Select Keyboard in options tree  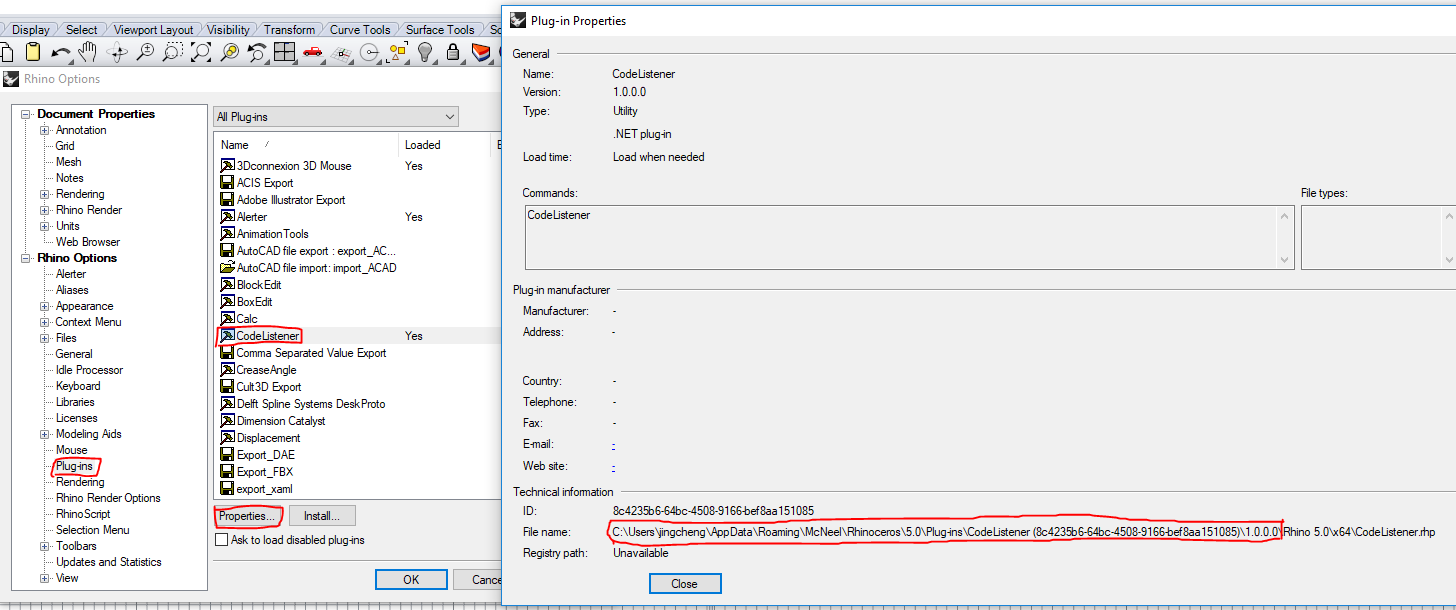(78, 386)
